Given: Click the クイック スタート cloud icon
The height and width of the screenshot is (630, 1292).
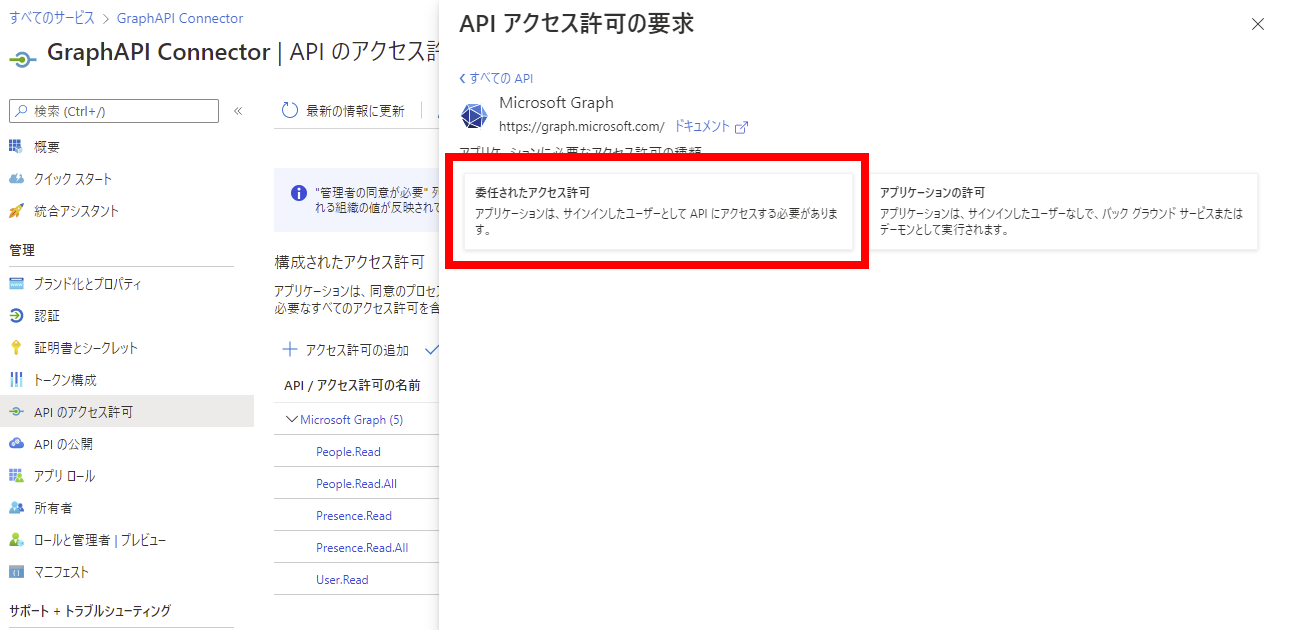Looking at the screenshot, I should click(16, 179).
